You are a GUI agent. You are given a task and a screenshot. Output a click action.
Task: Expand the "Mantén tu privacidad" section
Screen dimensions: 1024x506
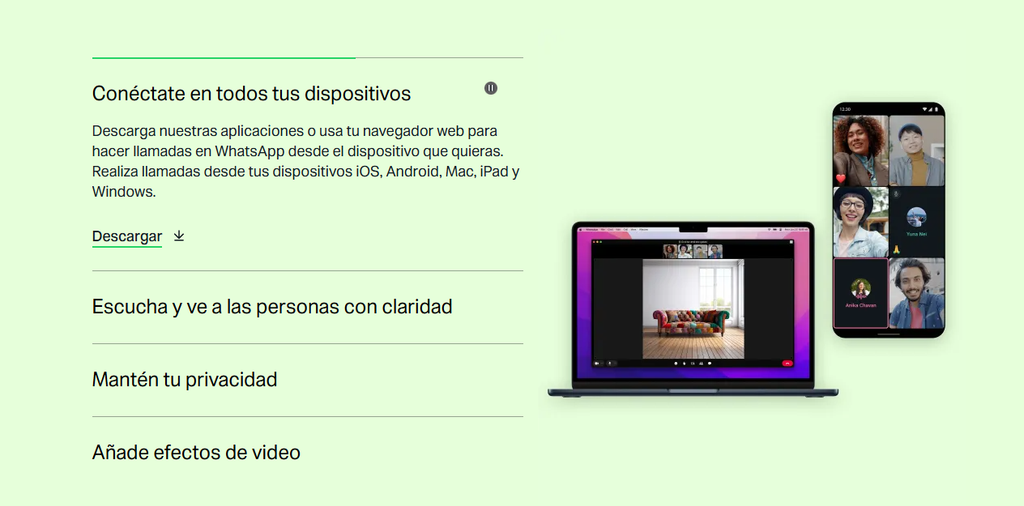[184, 379]
